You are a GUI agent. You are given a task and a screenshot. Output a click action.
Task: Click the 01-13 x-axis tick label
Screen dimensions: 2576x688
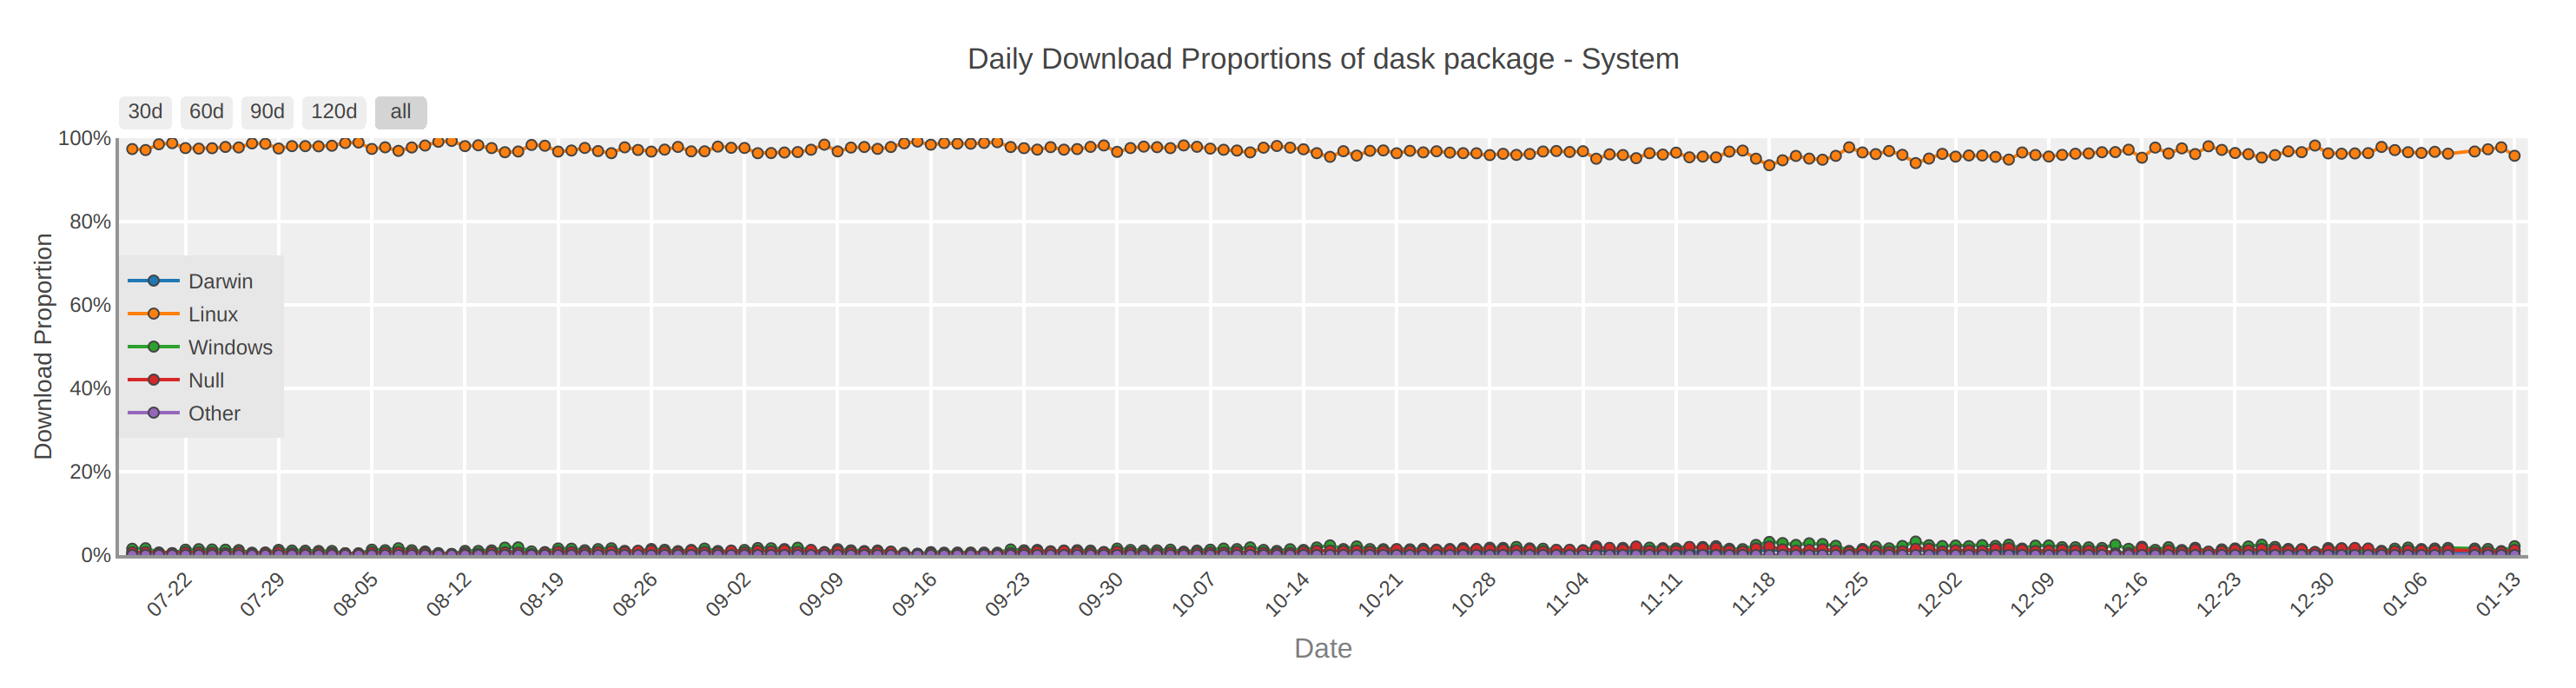(2499, 595)
